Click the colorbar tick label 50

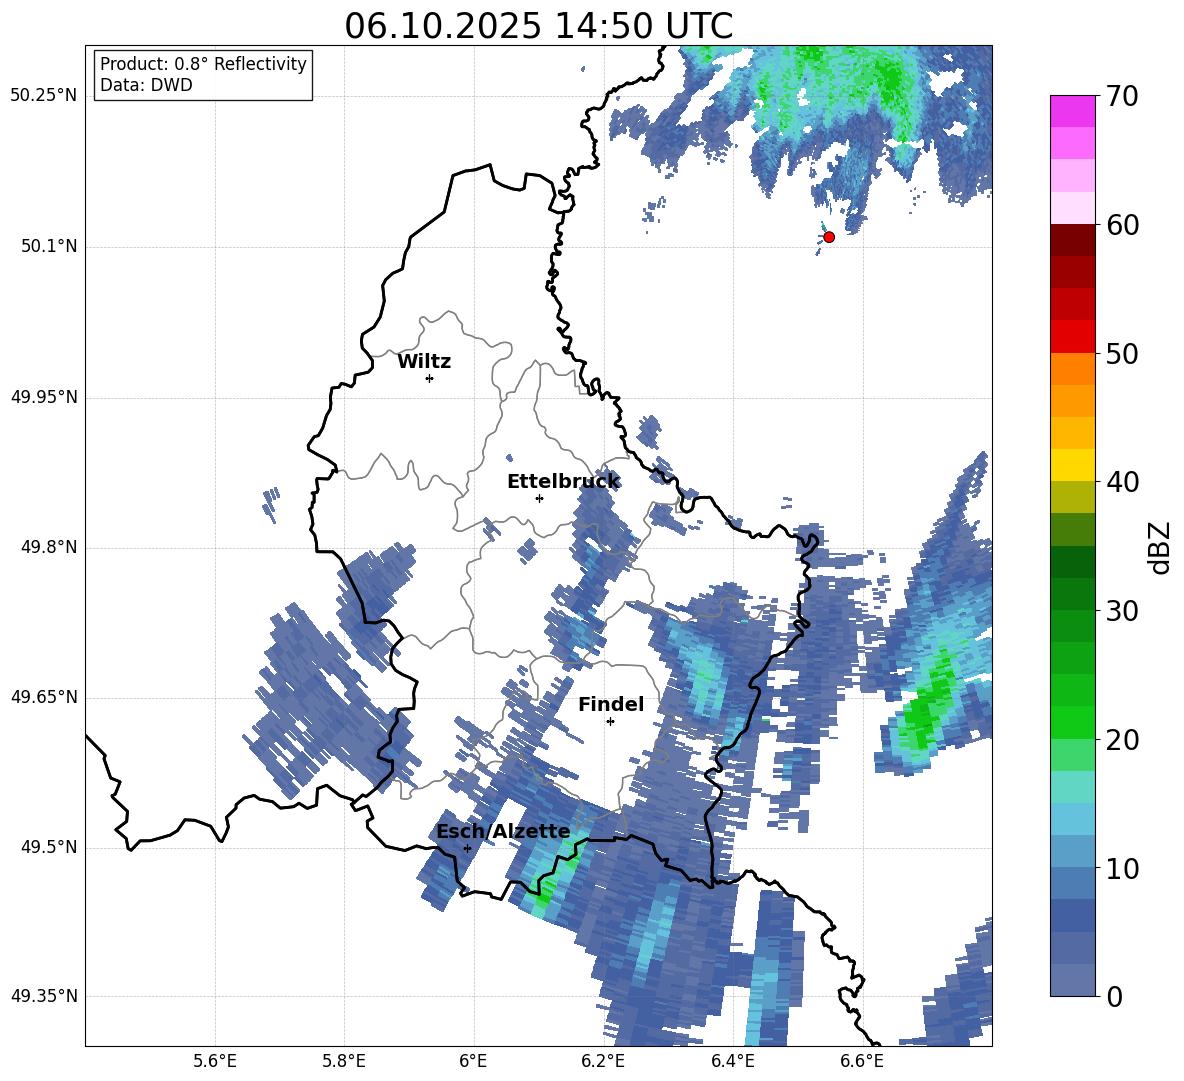(x=1122, y=354)
